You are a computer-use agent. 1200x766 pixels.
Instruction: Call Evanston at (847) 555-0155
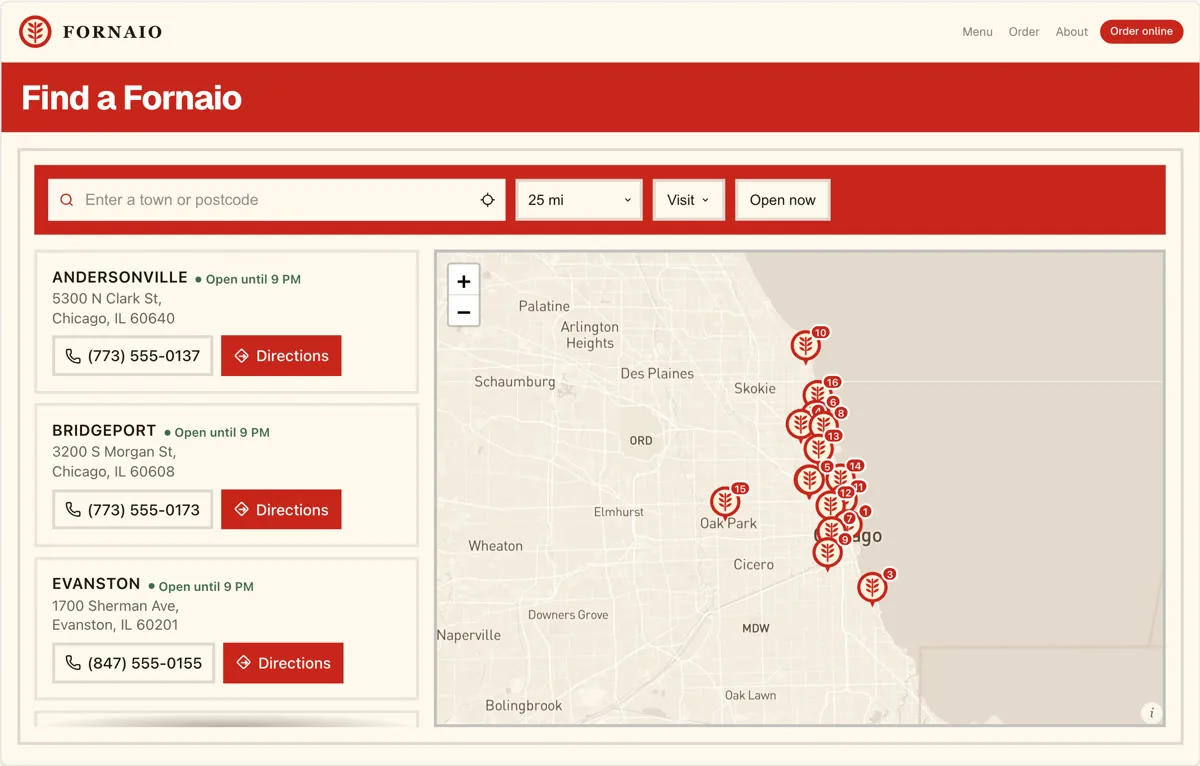[x=134, y=663]
